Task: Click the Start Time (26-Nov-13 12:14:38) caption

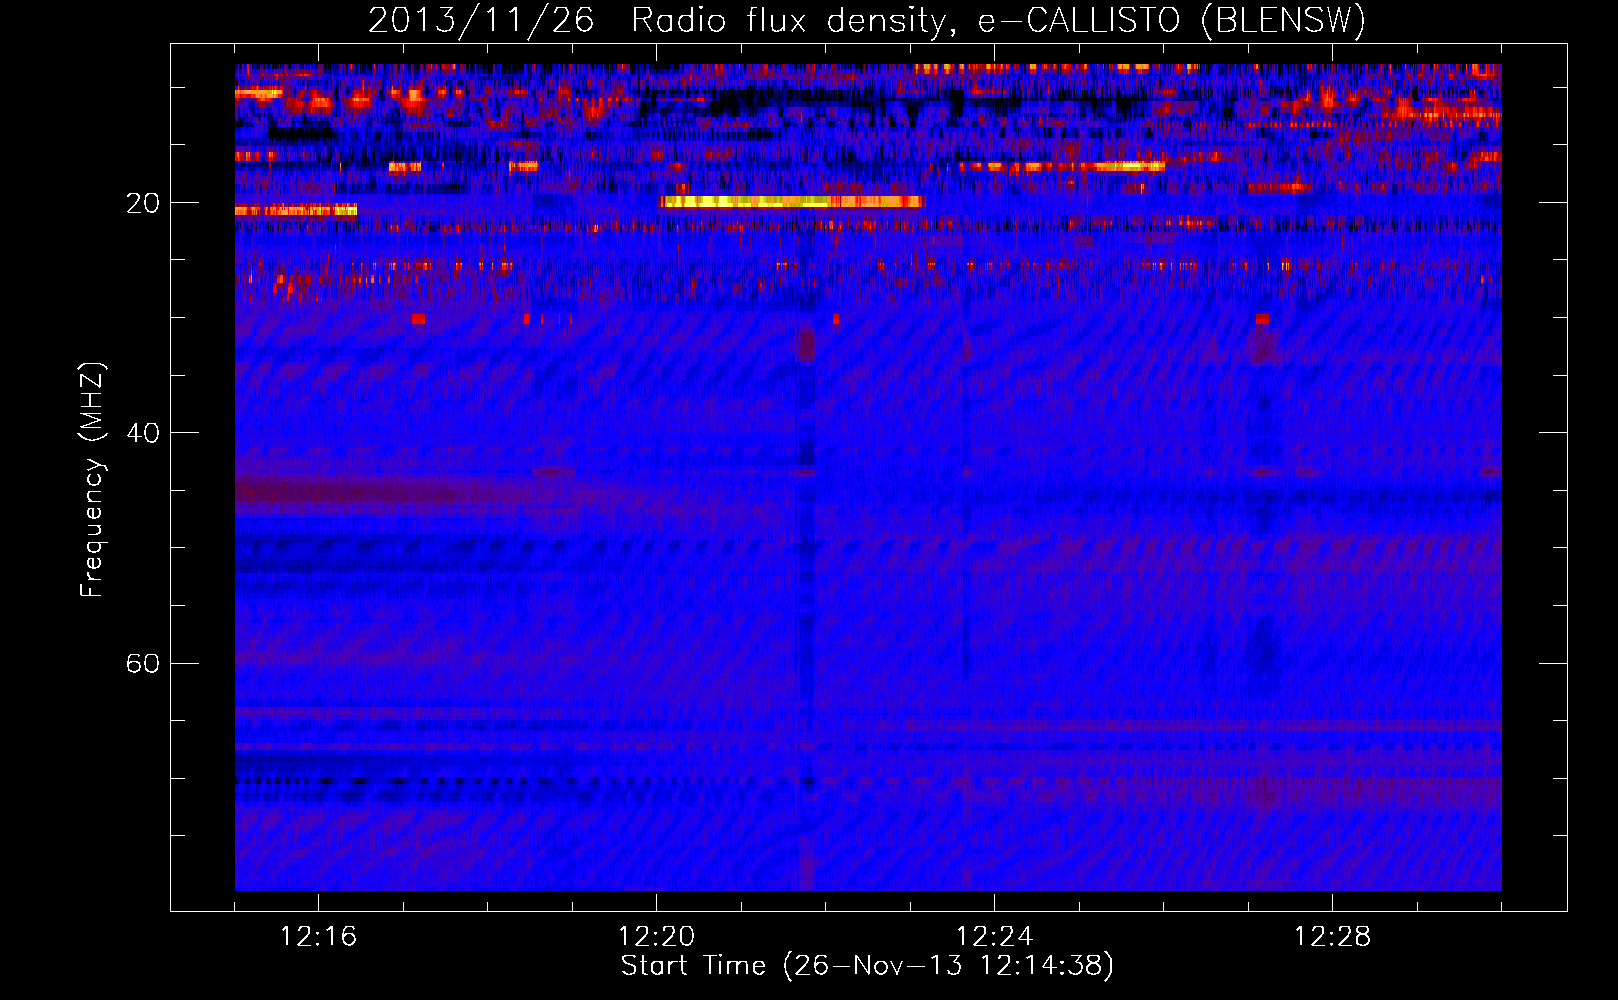Action: tap(867, 966)
